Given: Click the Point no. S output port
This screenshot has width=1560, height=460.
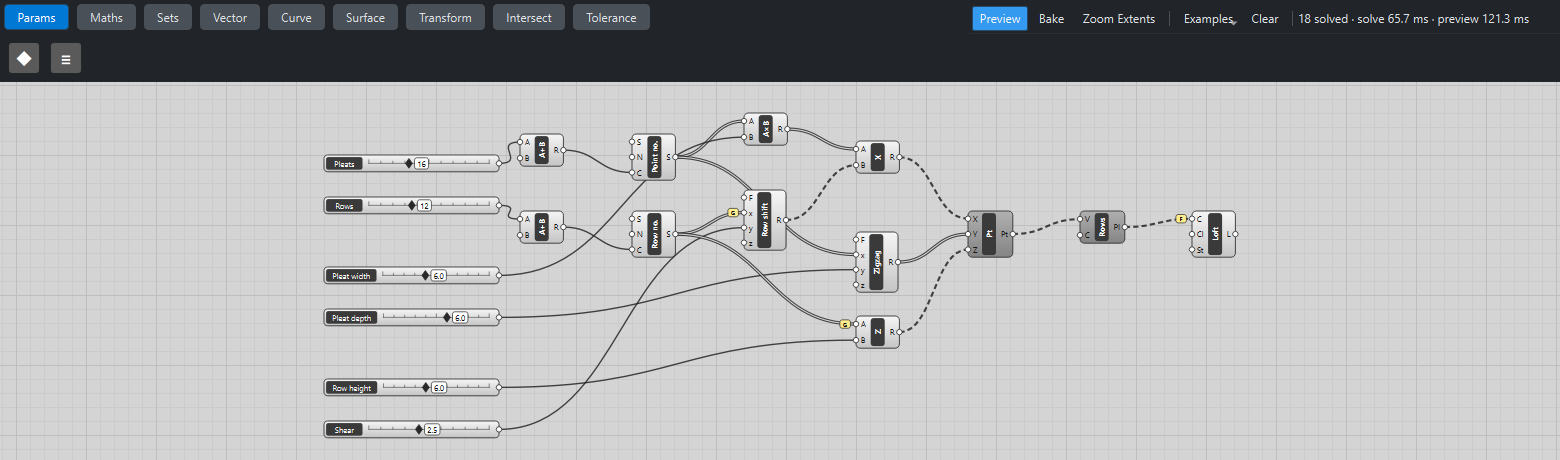Looking at the screenshot, I should tap(677, 157).
